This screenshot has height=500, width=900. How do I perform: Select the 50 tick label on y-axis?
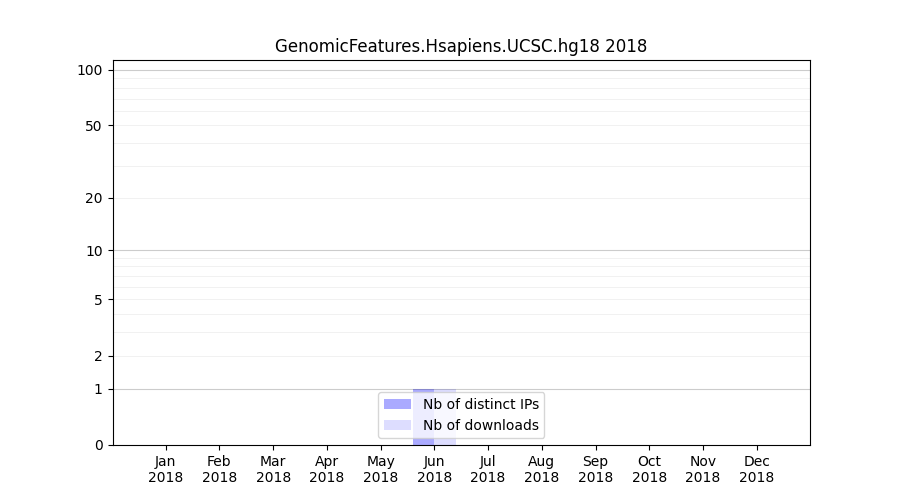(93, 126)
